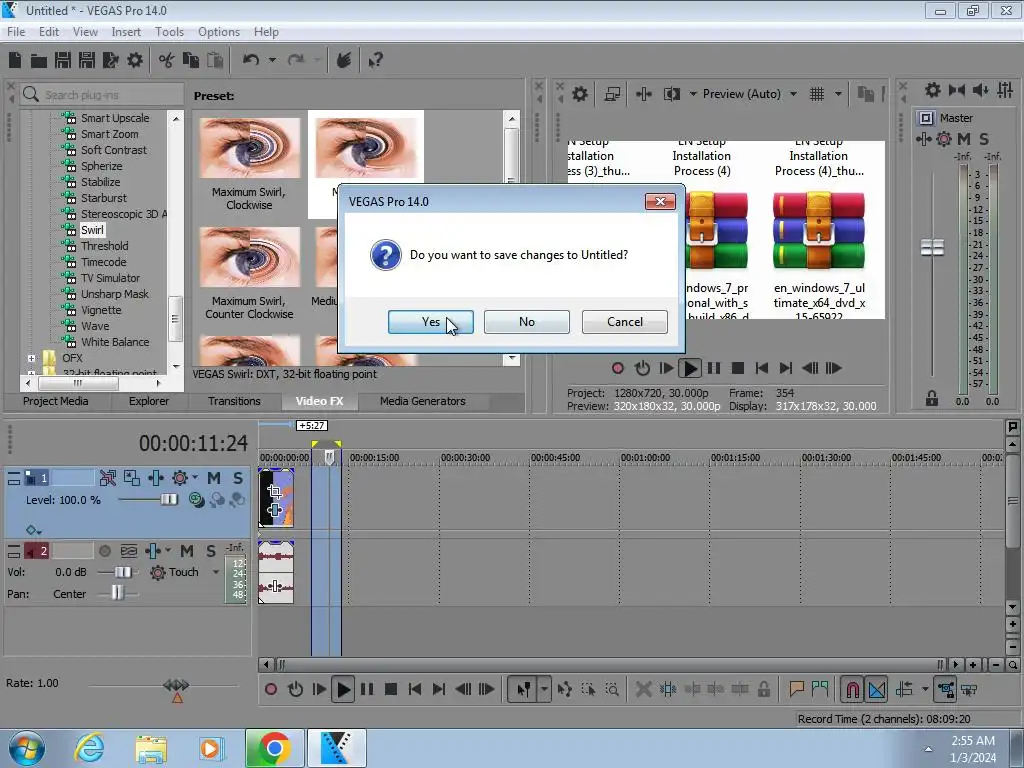Image resolution: width=1024 pixels, height=768 pixels.
Task: Click Yes to save changes
Action: point(430,321)
